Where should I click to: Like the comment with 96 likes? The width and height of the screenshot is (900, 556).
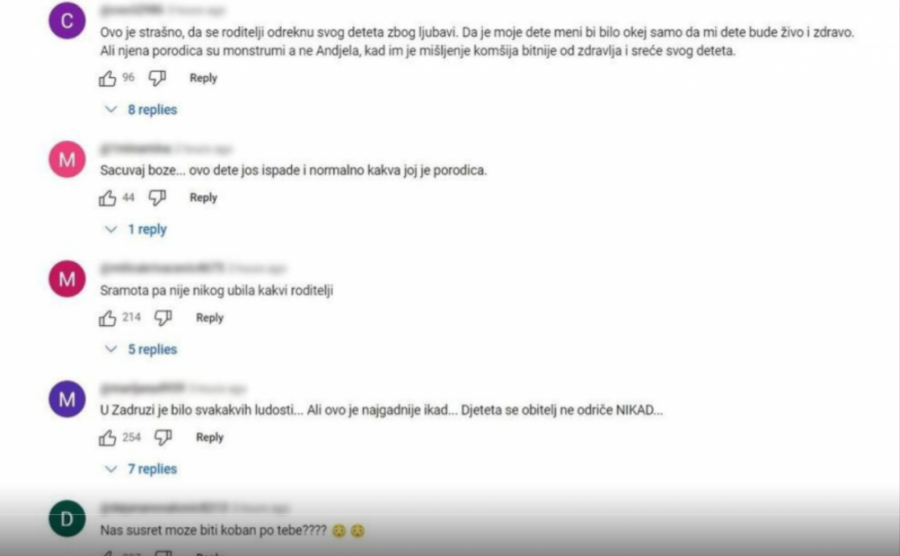pyautogui.click(x=107, y=78)
